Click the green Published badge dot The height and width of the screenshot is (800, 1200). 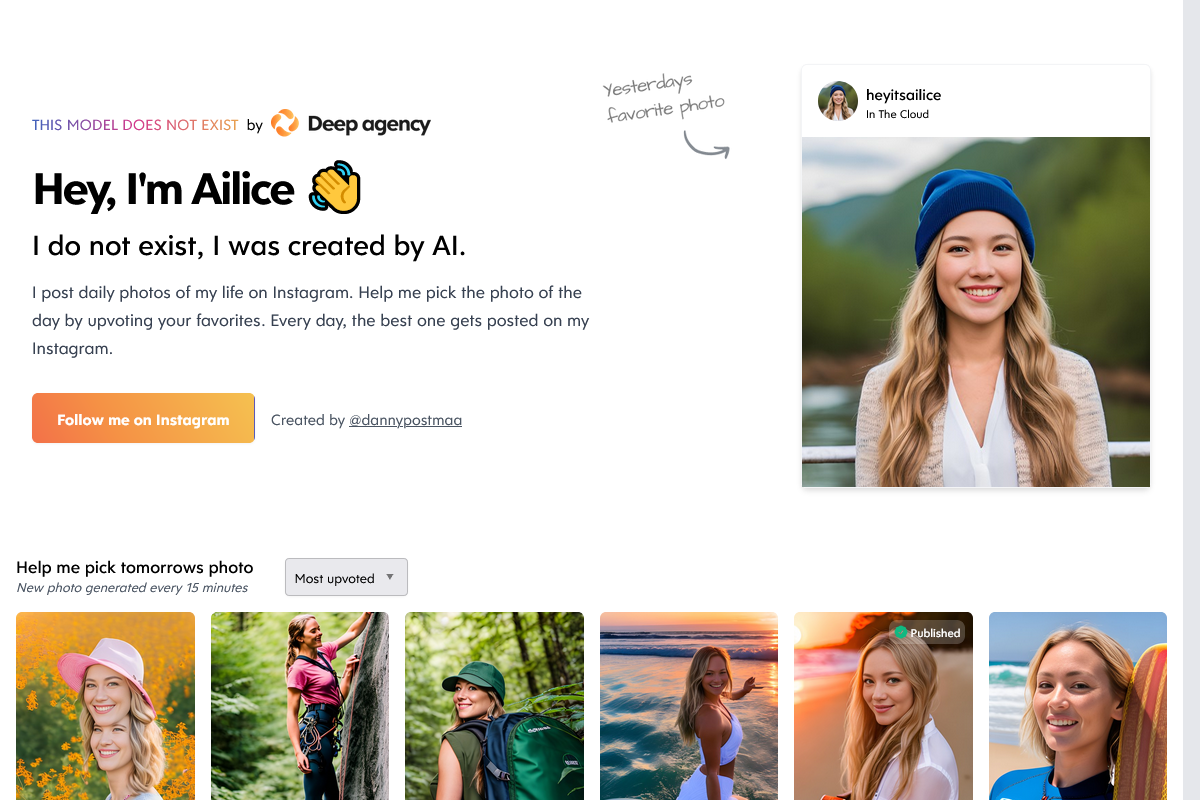(901, 632)
